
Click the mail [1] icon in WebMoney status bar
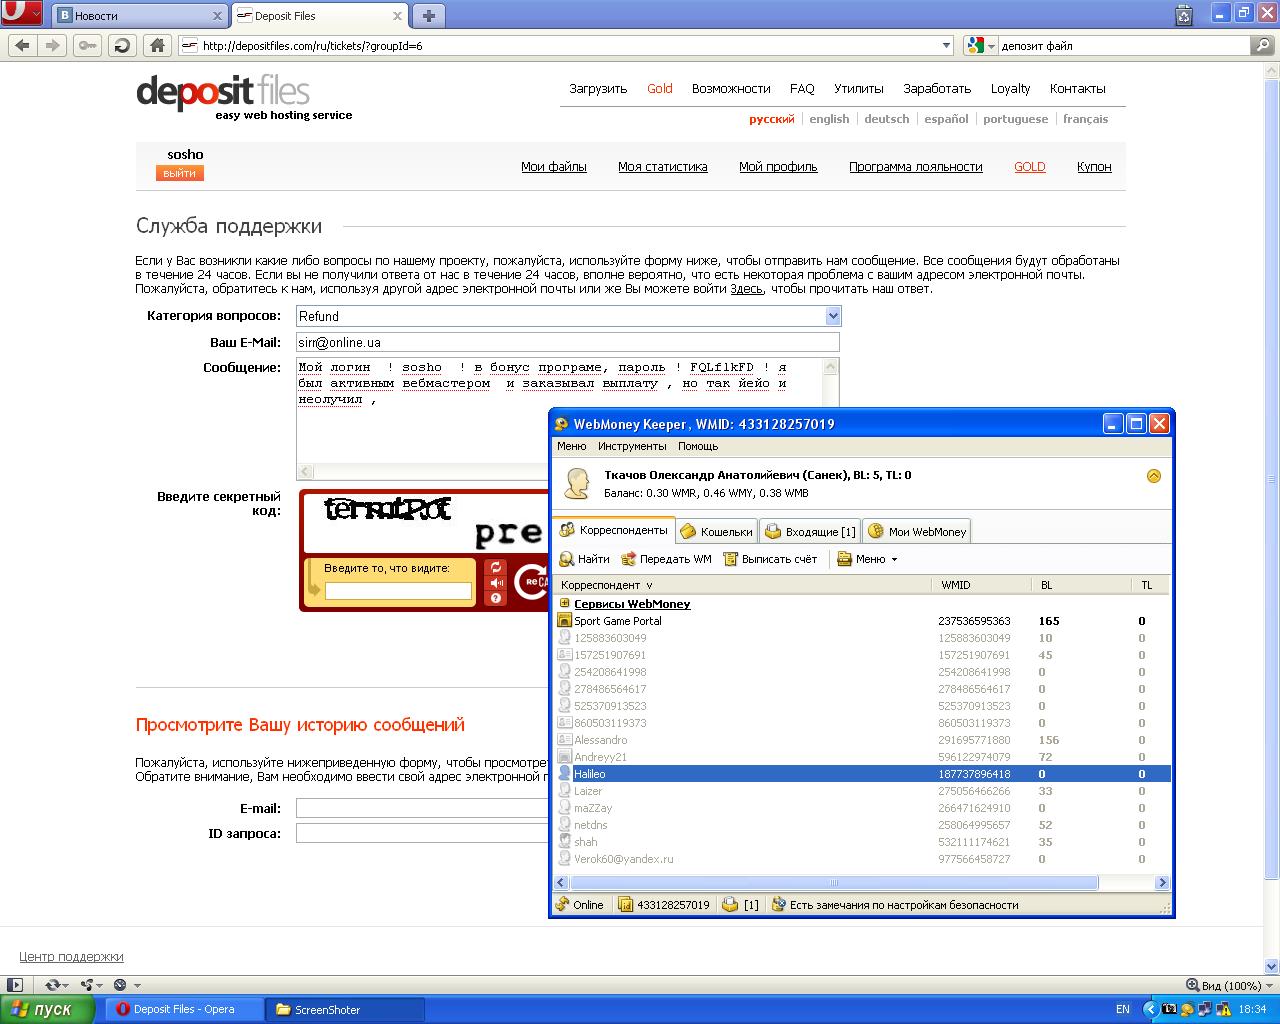pos(740,905)
